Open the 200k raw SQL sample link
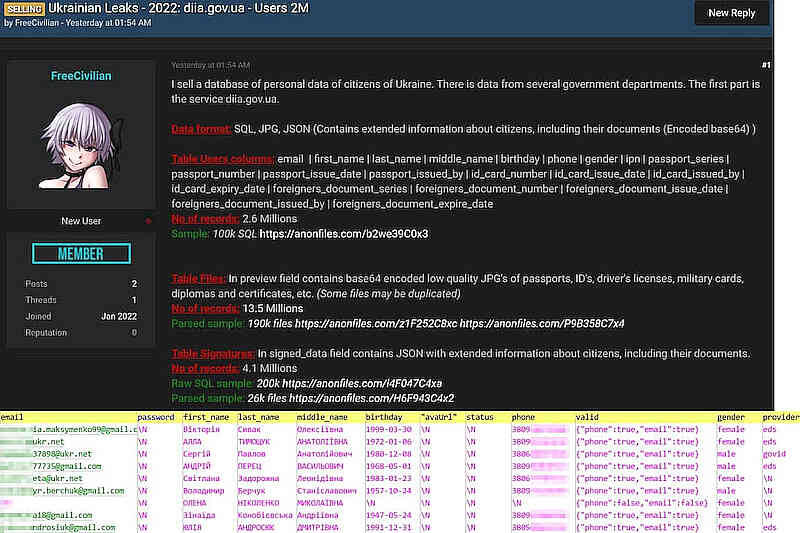 pos(362,384)
